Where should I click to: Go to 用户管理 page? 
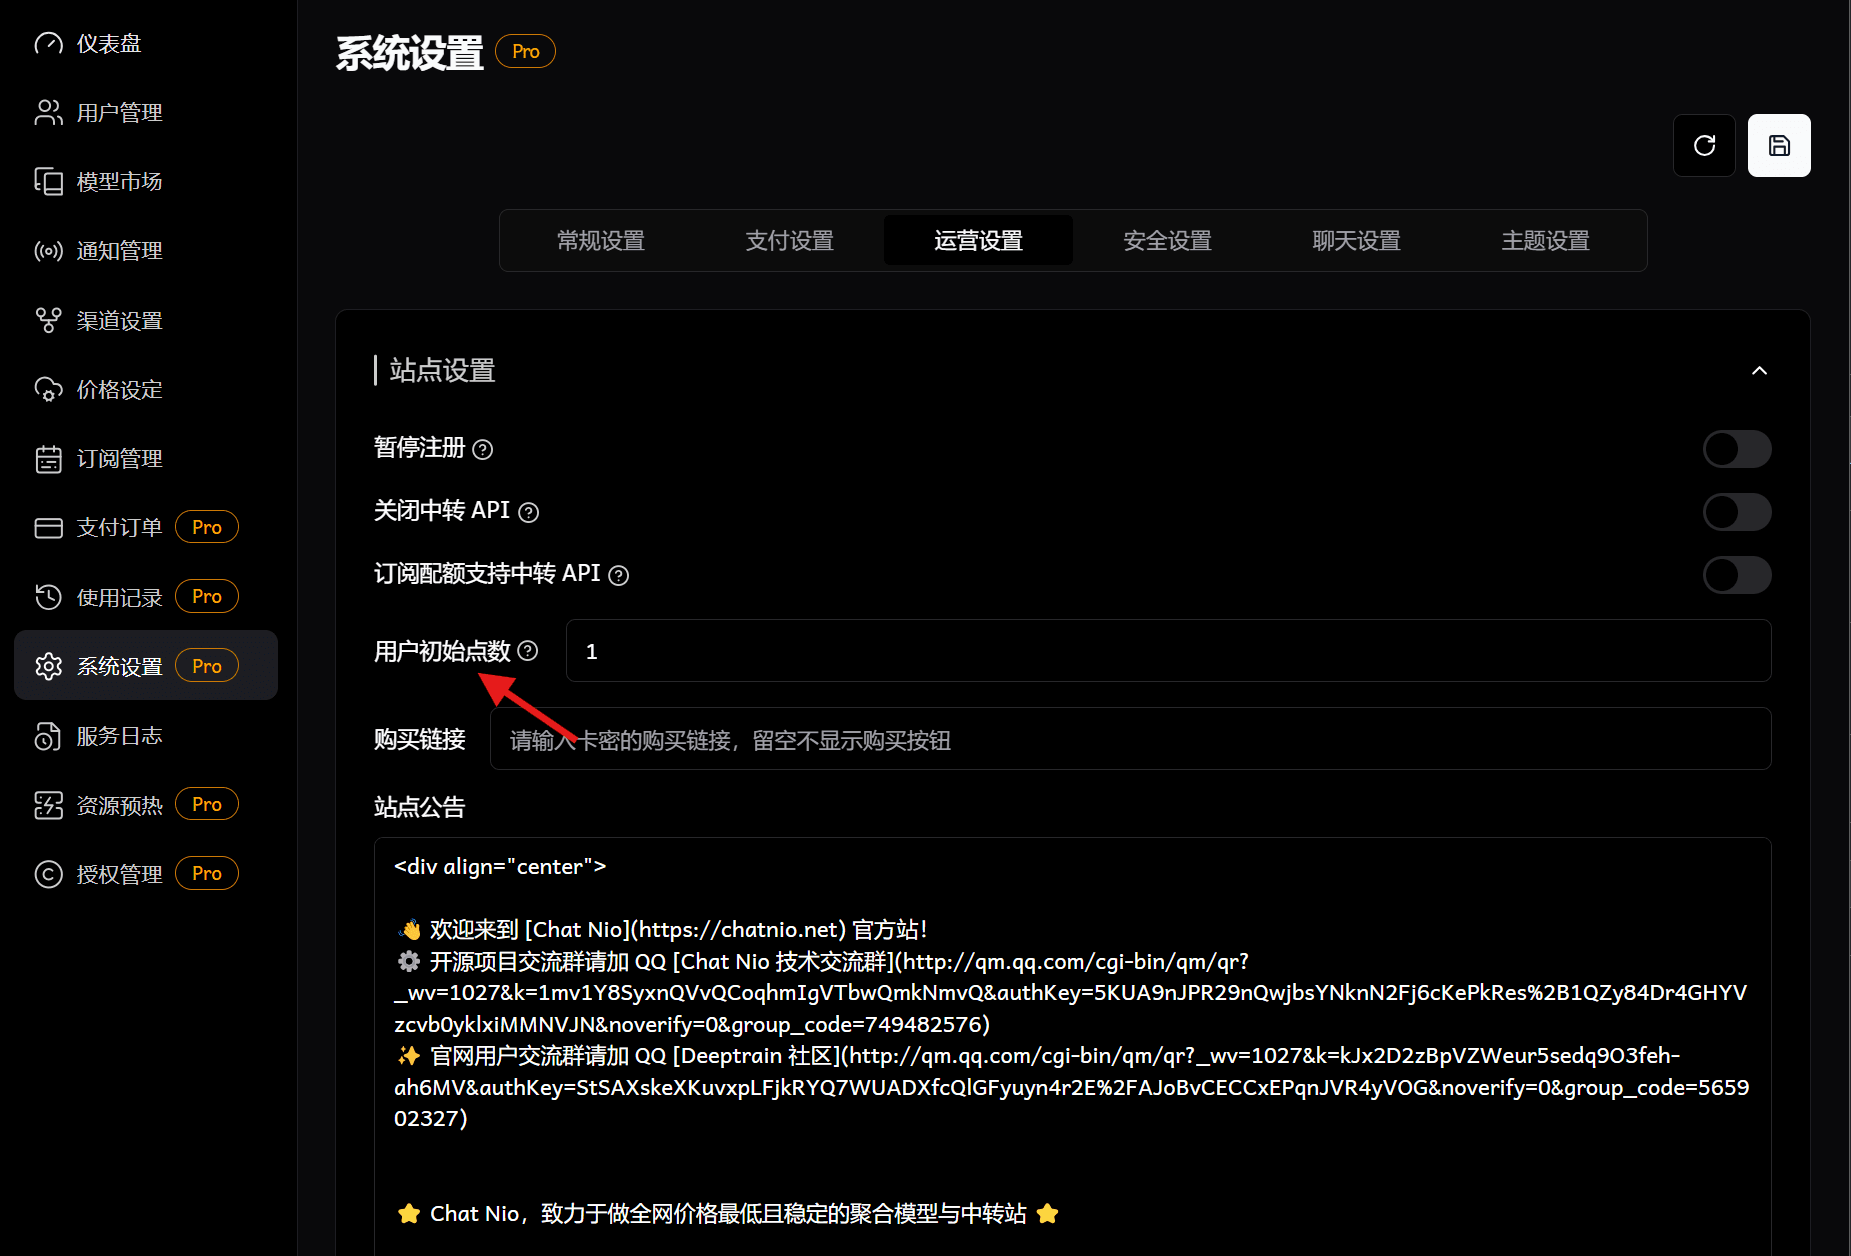(146, 112)
